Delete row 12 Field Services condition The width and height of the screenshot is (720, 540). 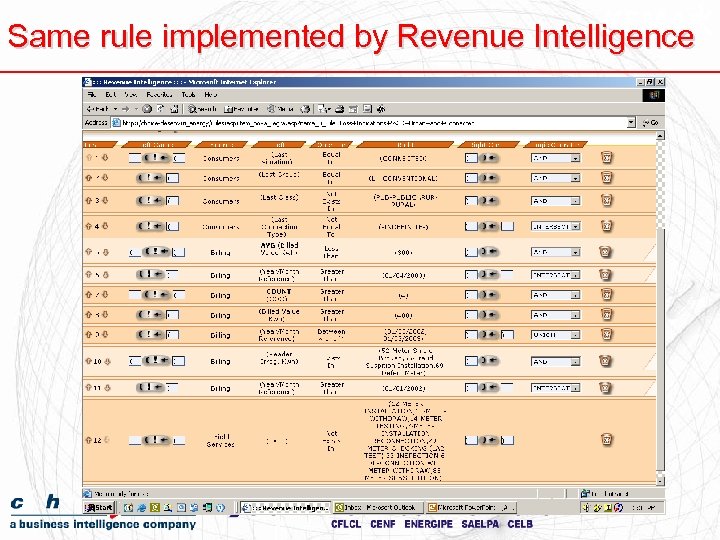pos(606,439)
